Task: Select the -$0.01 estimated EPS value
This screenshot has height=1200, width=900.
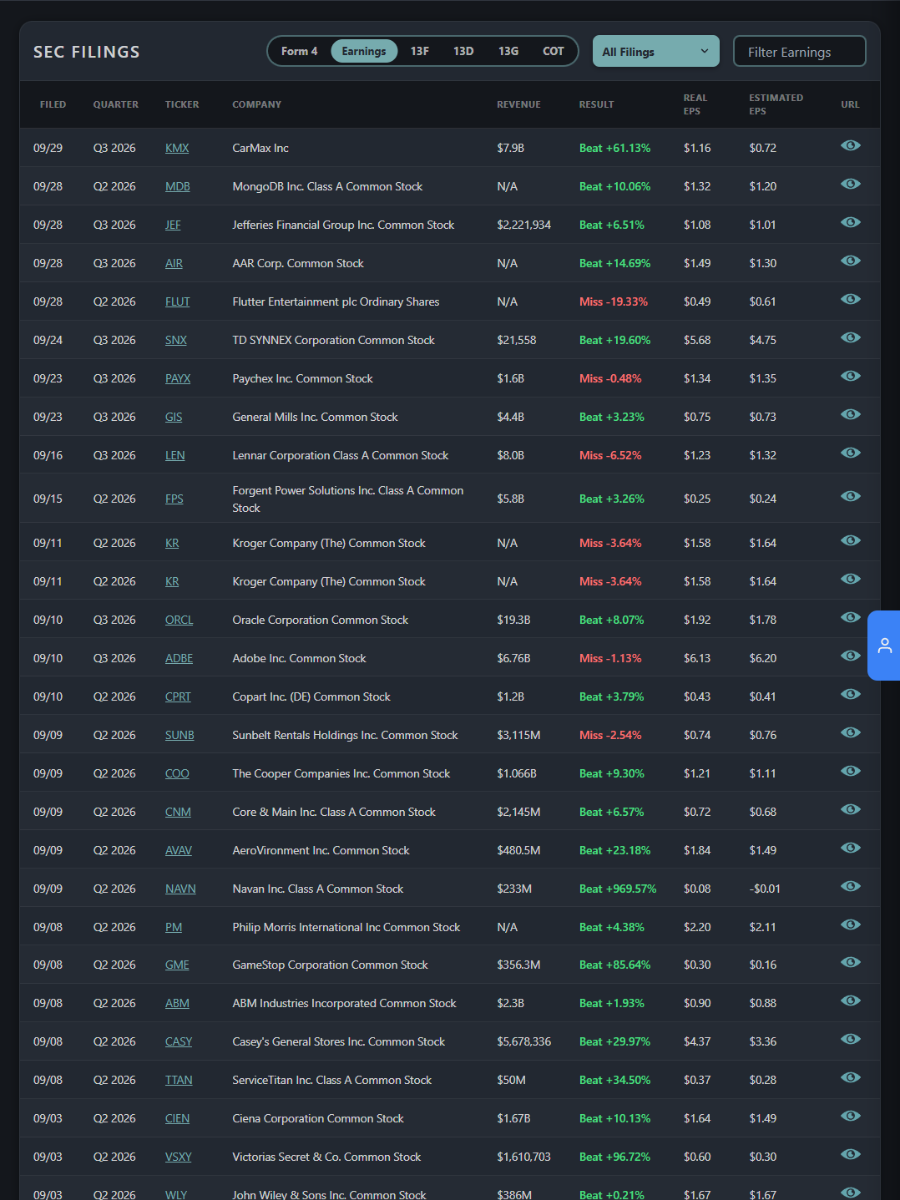Action: pyautogui.click(x=765, y=889)
